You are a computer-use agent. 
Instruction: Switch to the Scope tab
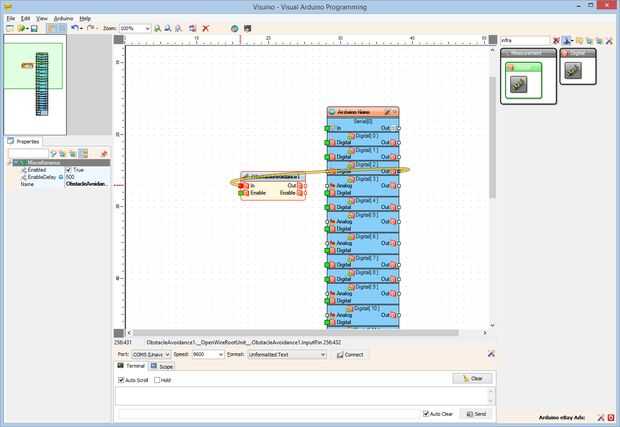(162, 366)
